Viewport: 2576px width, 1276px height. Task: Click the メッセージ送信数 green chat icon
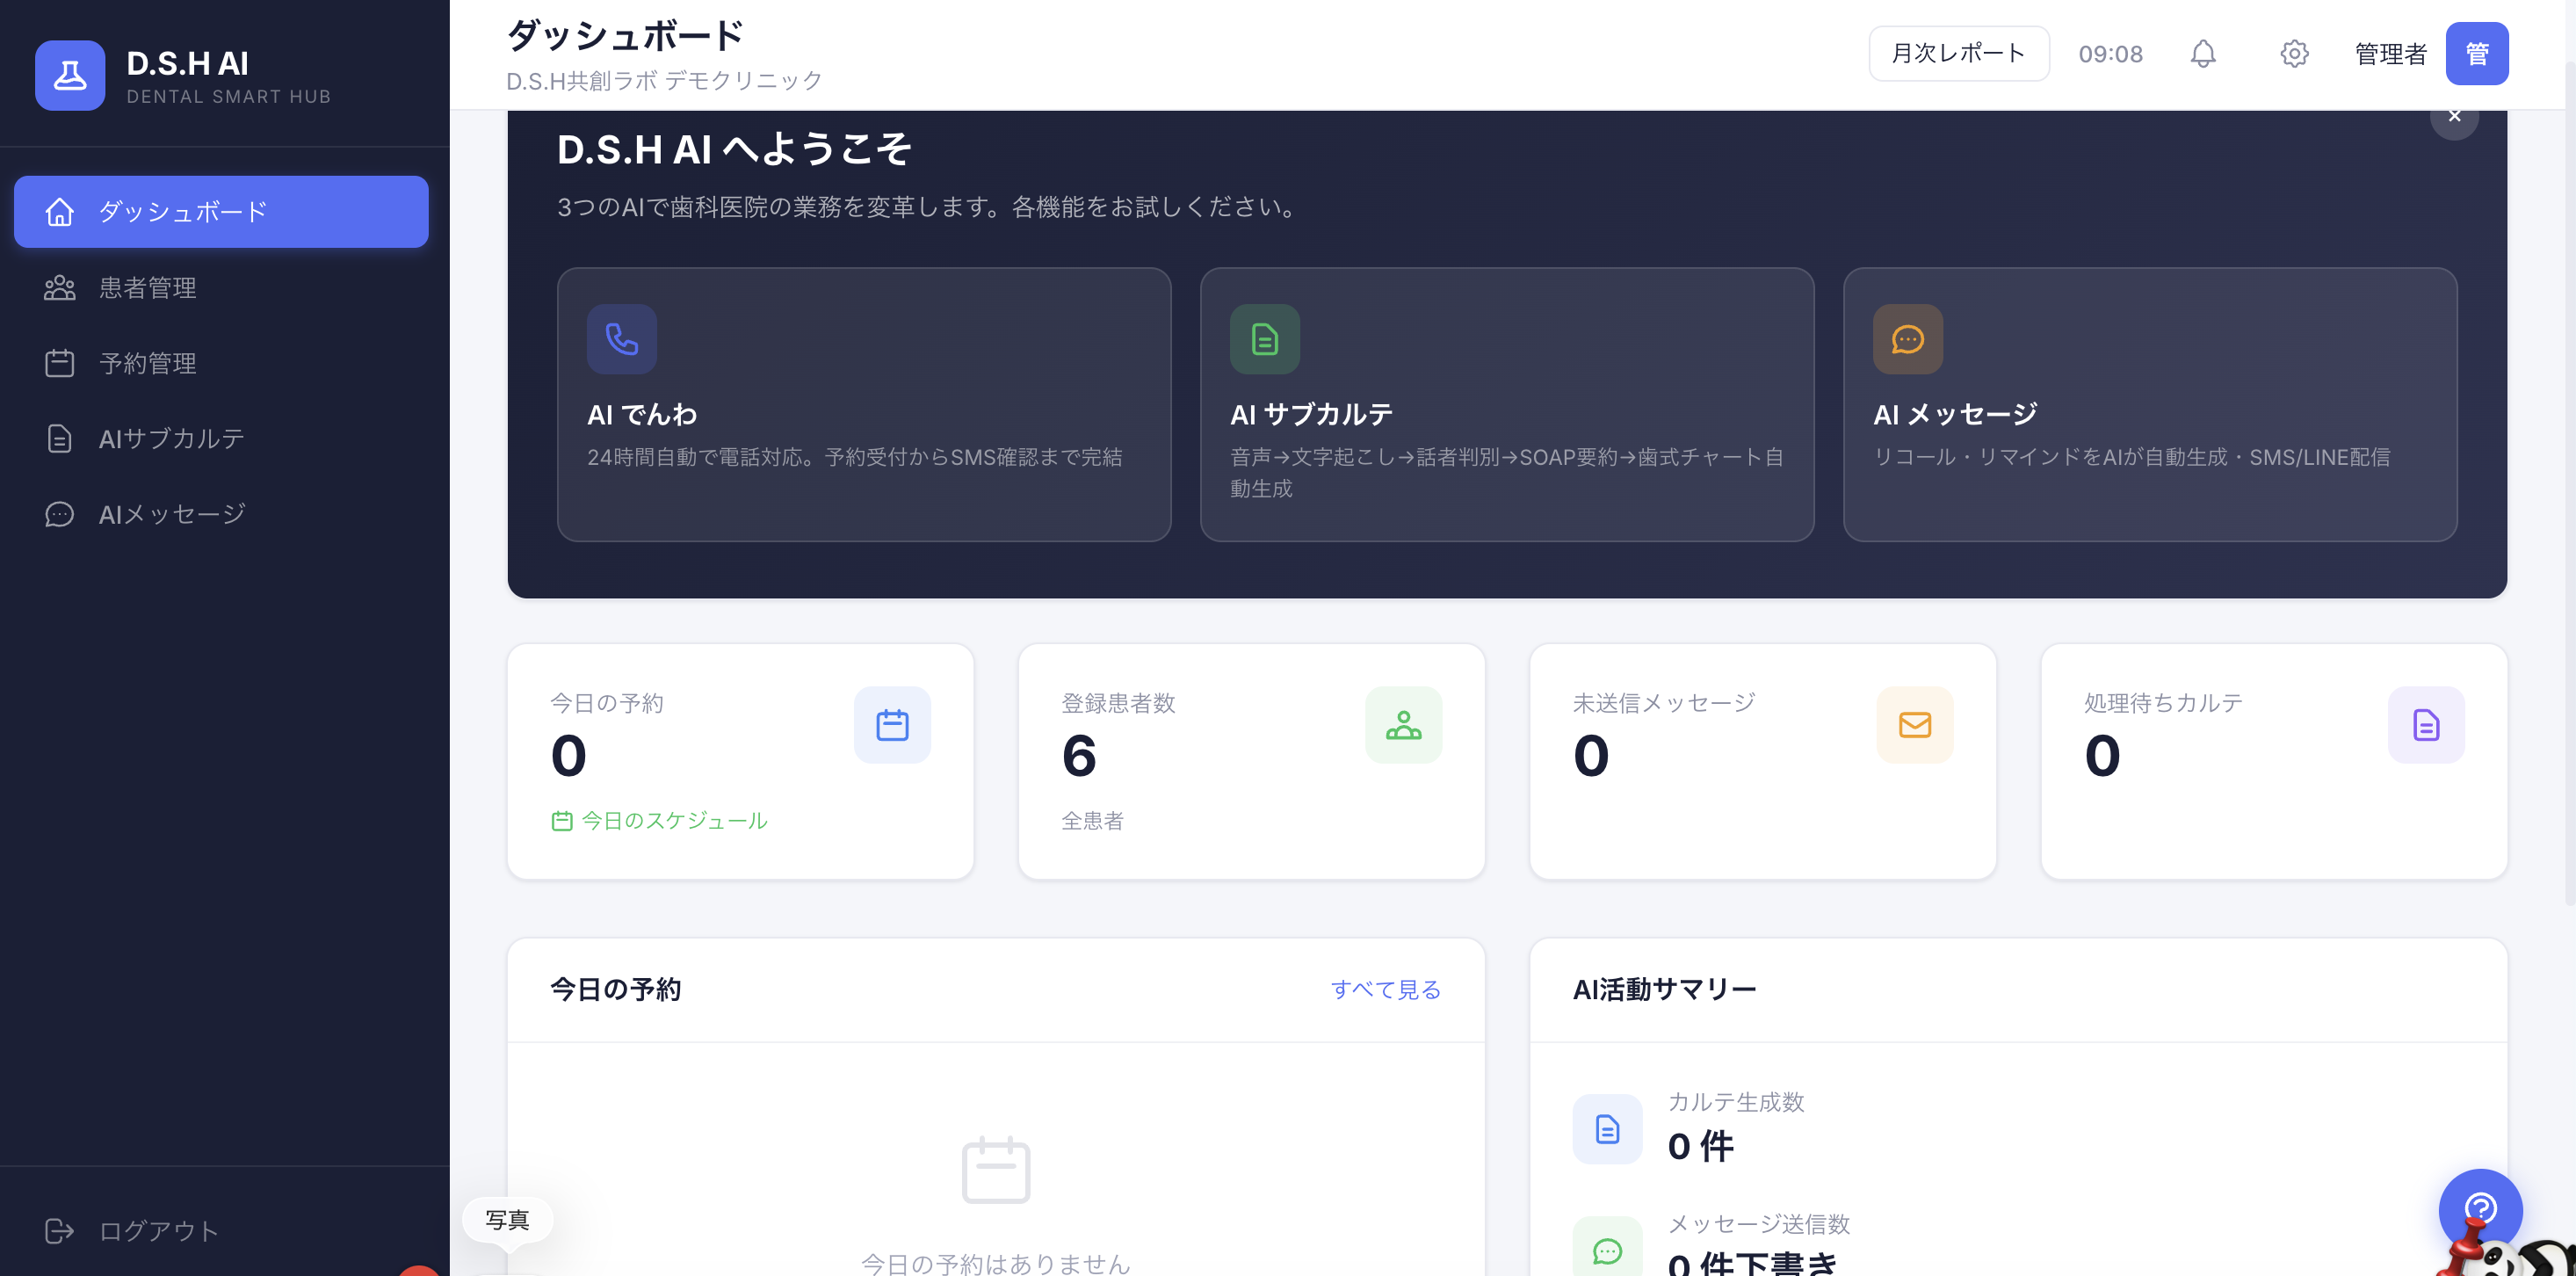tap(1607, 1248)
